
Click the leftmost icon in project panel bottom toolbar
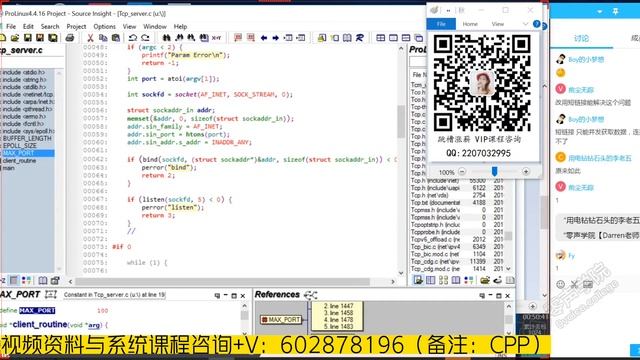coord(418,280)
